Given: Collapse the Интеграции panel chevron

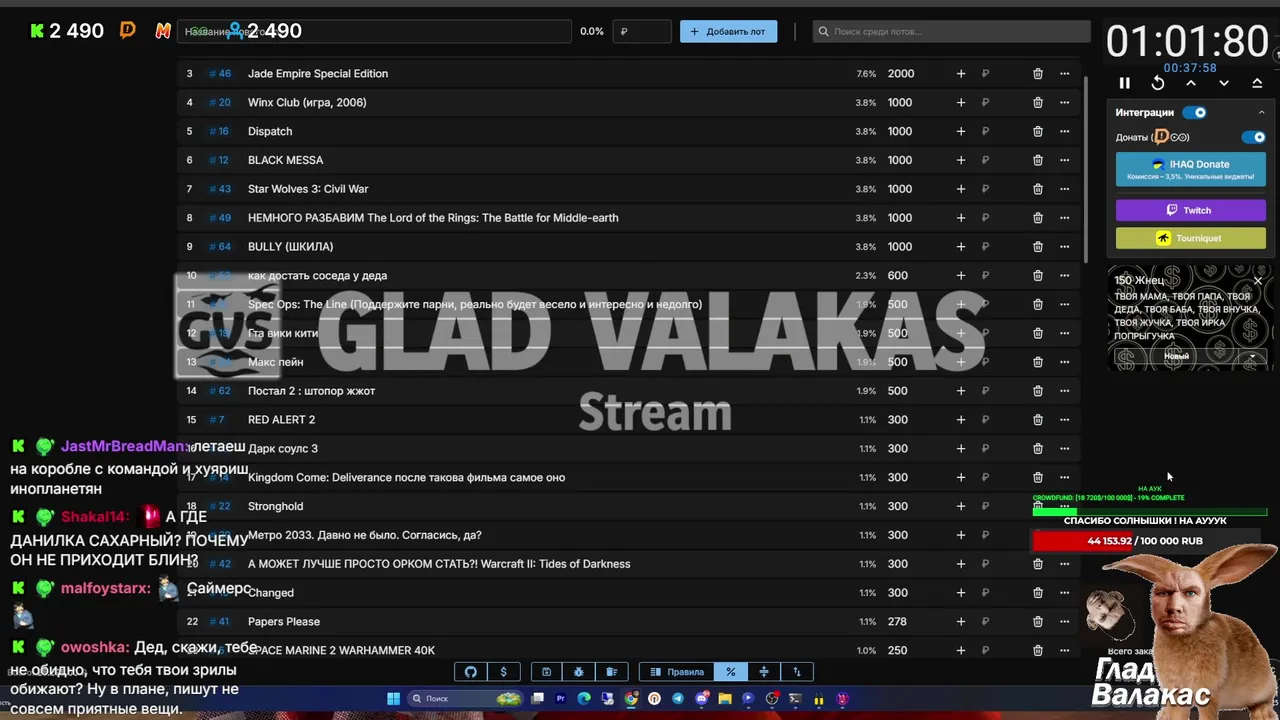Looking at the screenshot, I should click(x=1261, y=113).
